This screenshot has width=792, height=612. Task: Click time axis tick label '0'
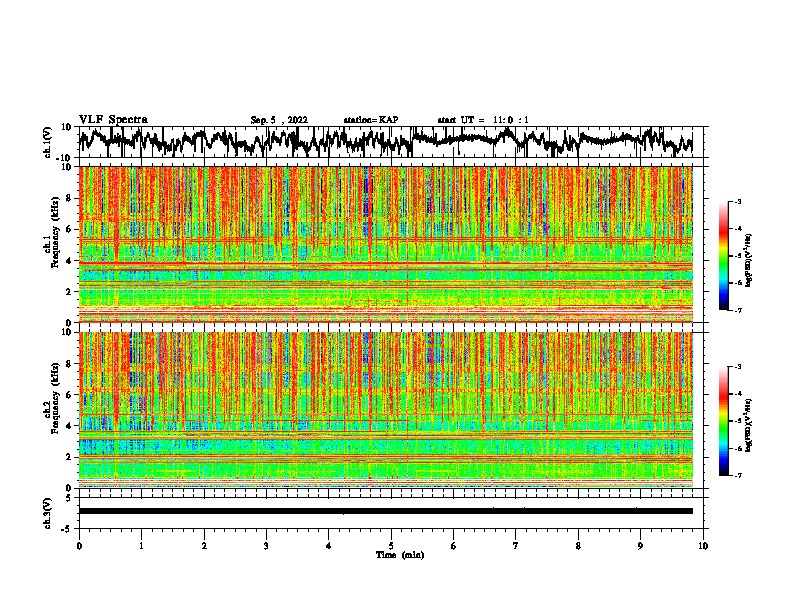pyautogui.click(x=79, y=546)
